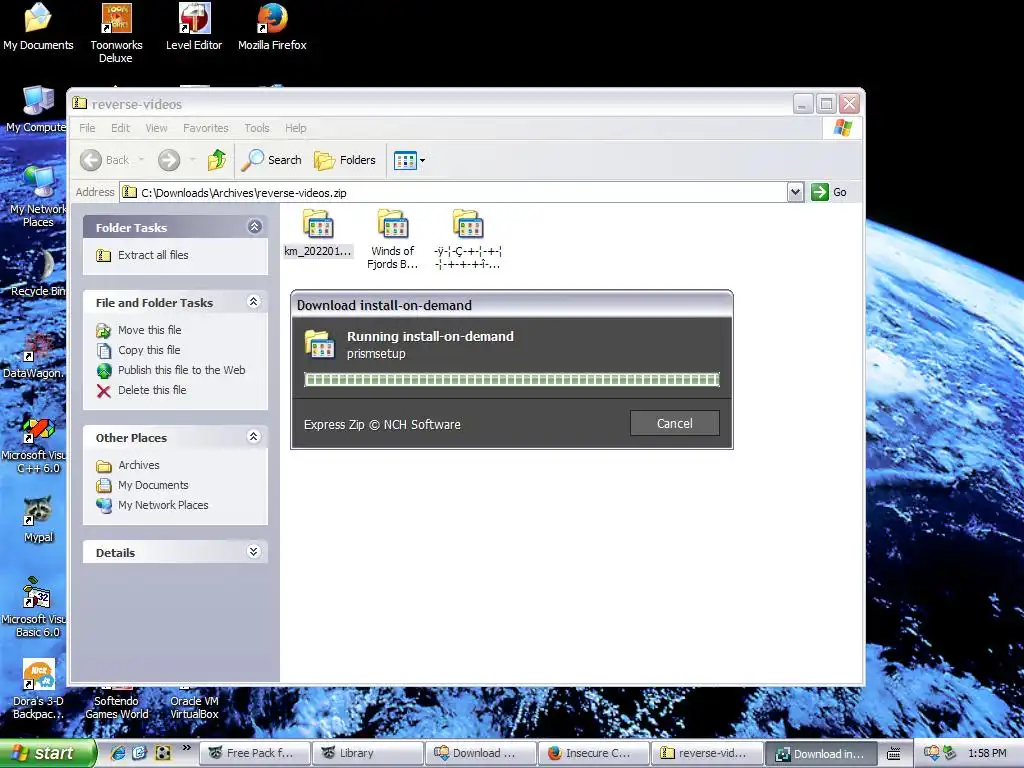This screenshot has height=768, width=1024.
Task: Open the Mypal browser desktop icon
Action: [38, 520]
